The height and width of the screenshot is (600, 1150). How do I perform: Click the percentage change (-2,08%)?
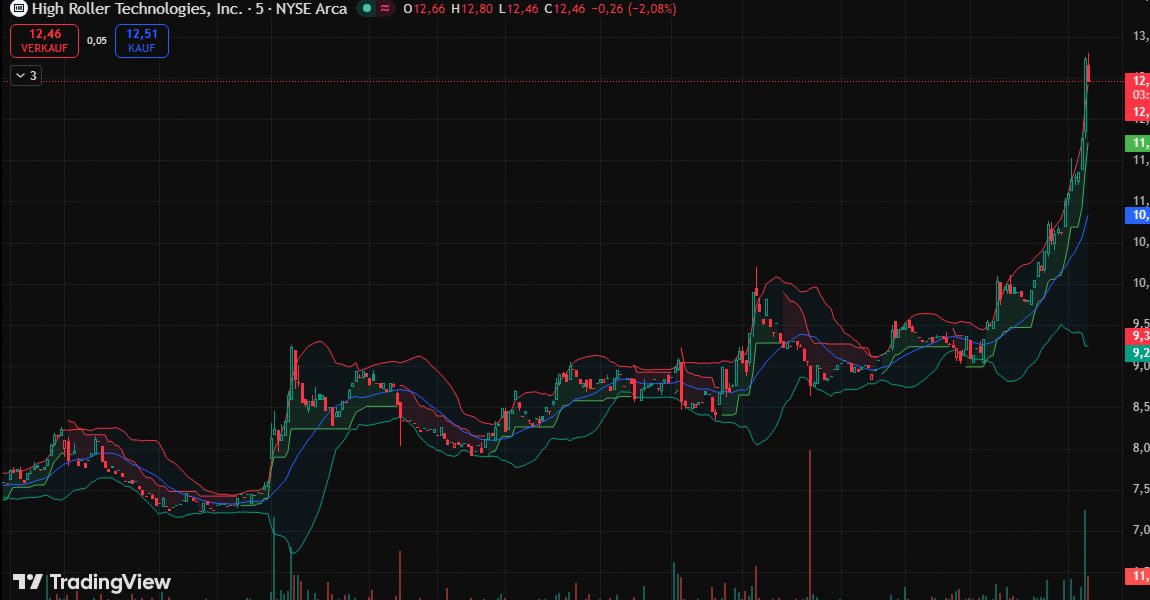point(651,9)
